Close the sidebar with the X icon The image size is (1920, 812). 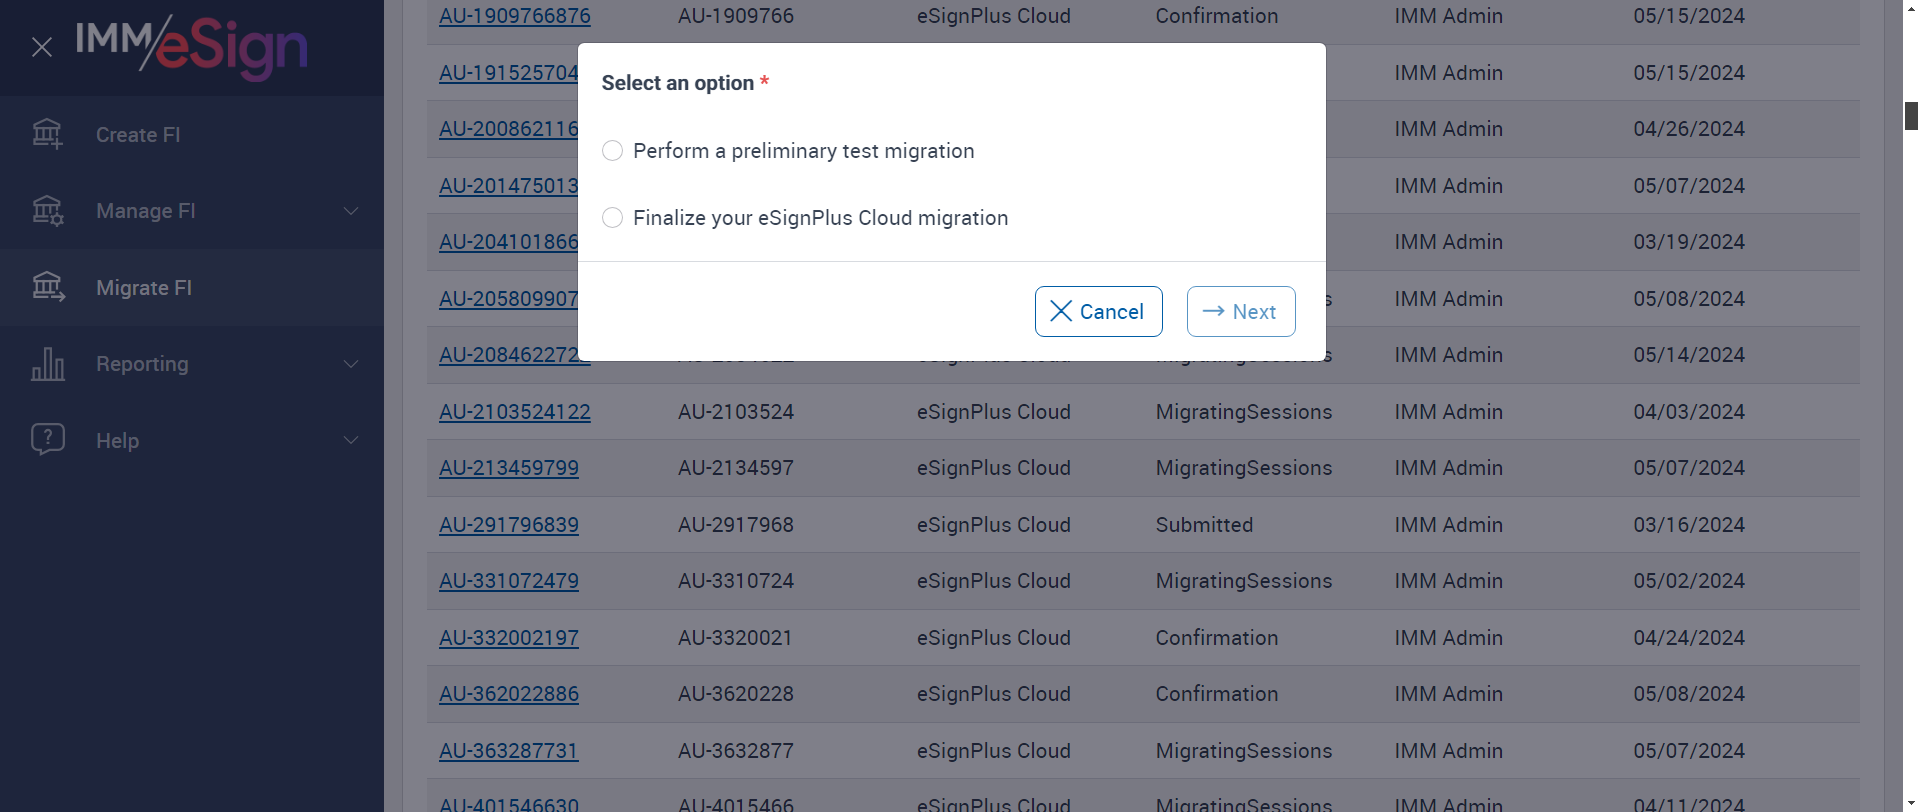42,47
